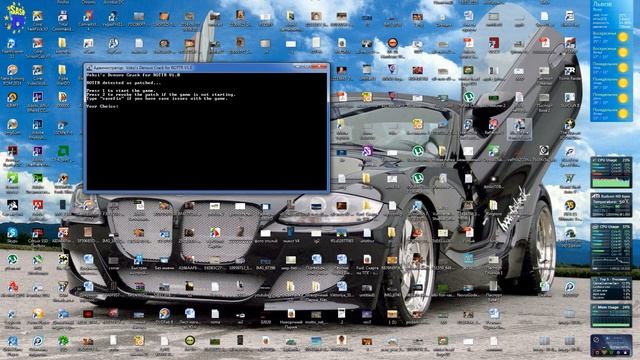Click the "Your Choice:" prompt line
Screen dimensions: 640x360
102,106
